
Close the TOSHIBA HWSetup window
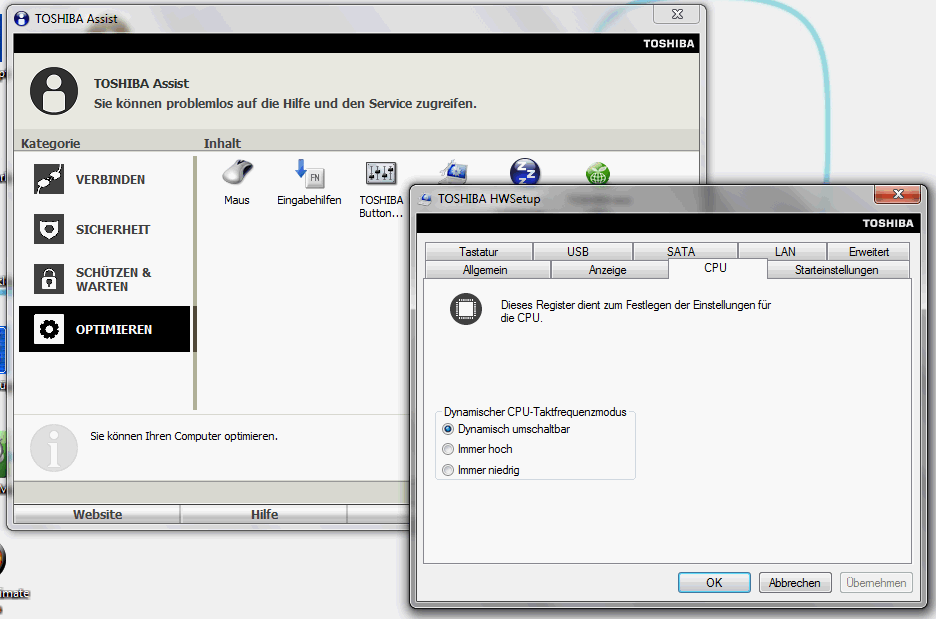[898, 194]
